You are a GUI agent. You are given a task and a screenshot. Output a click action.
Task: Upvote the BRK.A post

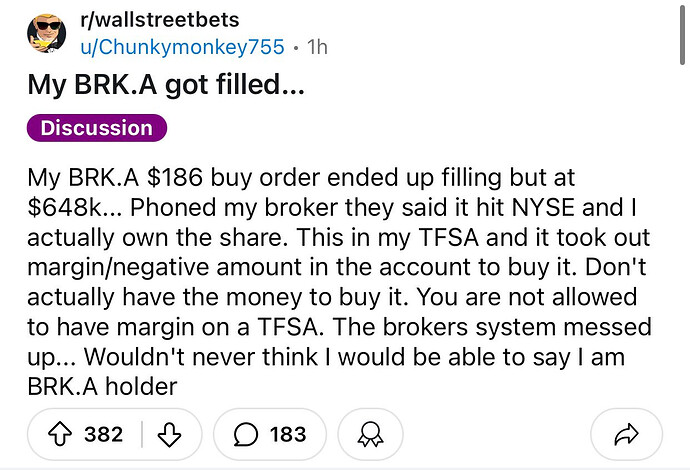point(59,434)
